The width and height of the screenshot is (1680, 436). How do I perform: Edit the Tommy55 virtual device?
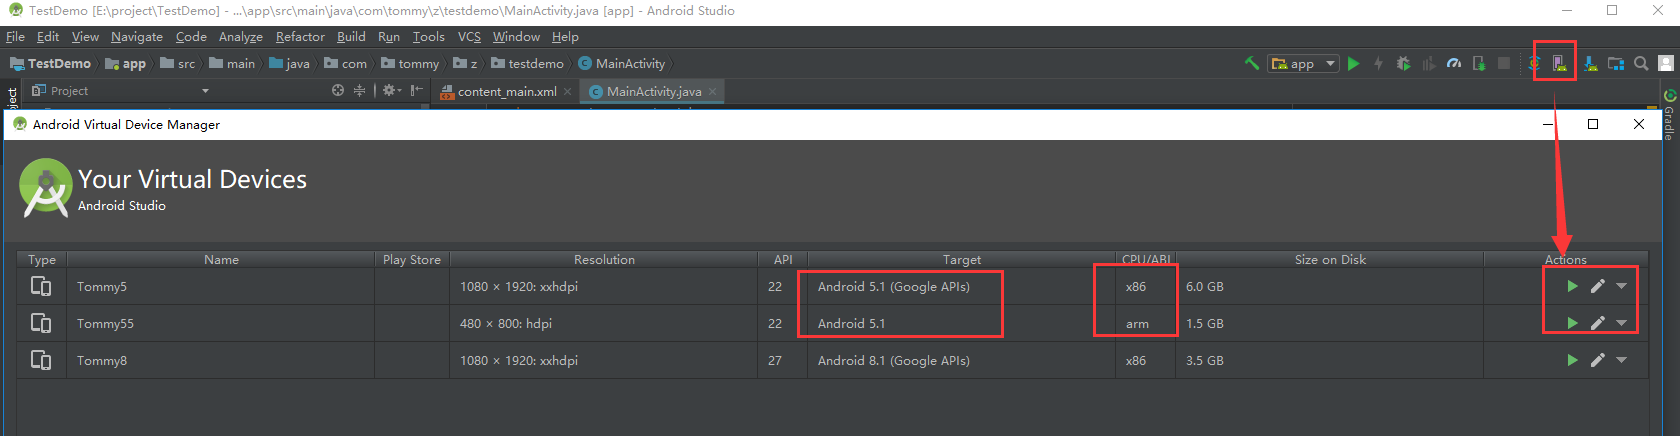click(1597, 323)
